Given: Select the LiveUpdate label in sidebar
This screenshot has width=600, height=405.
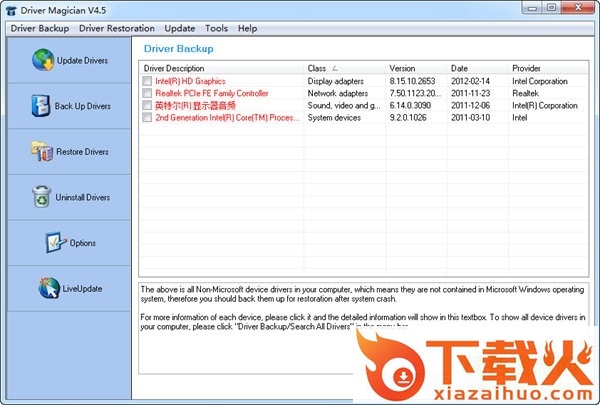Looking at the screenshot, I should 82,288.
